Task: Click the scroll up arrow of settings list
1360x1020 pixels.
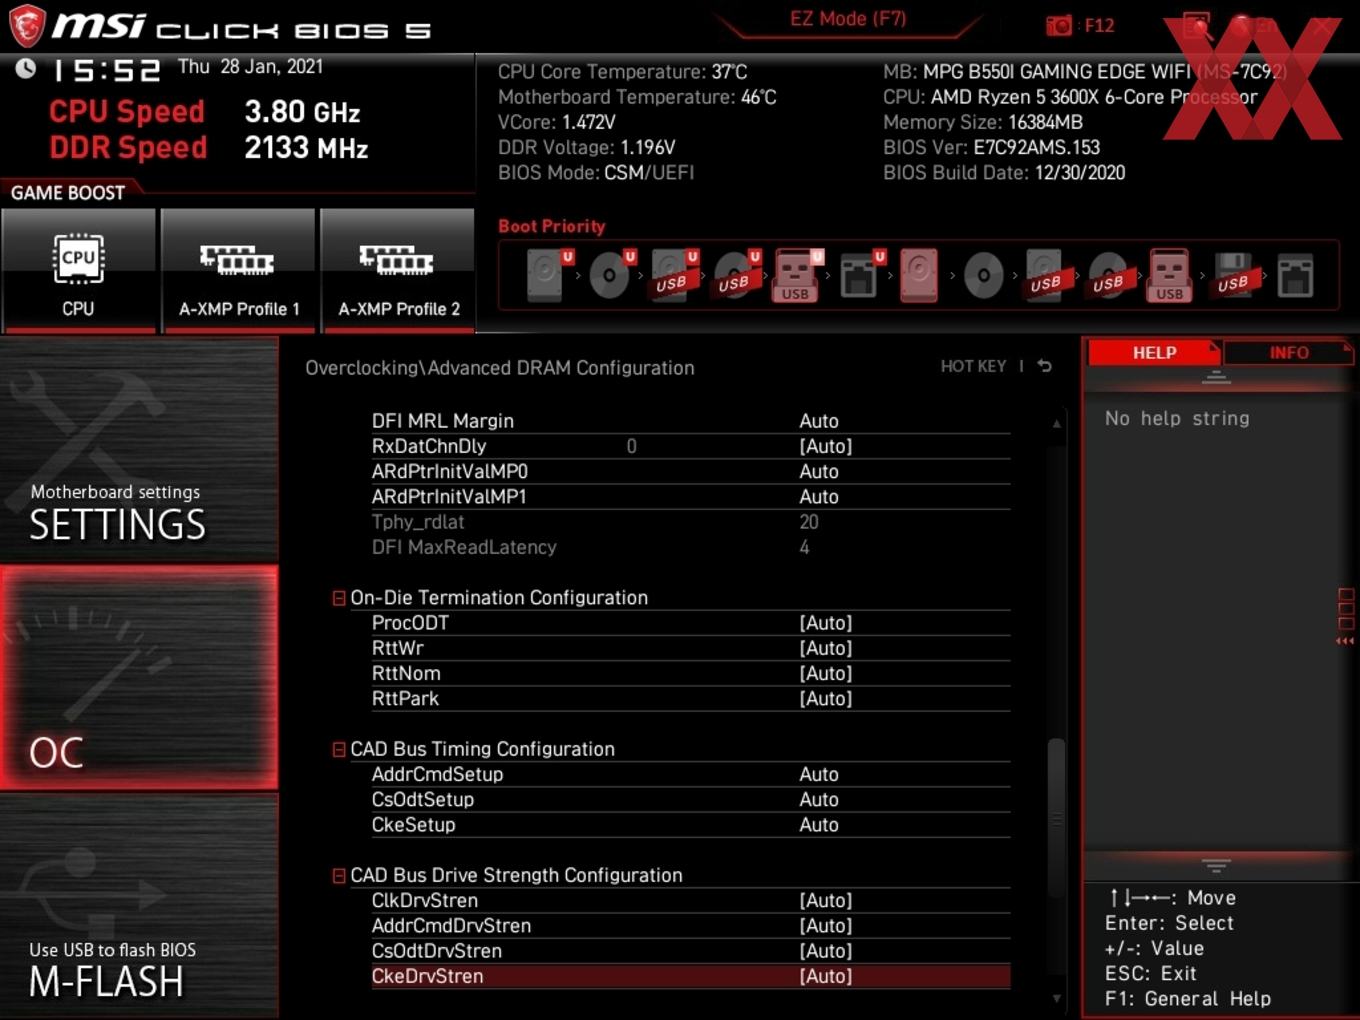Action: tap(1056, 424)
